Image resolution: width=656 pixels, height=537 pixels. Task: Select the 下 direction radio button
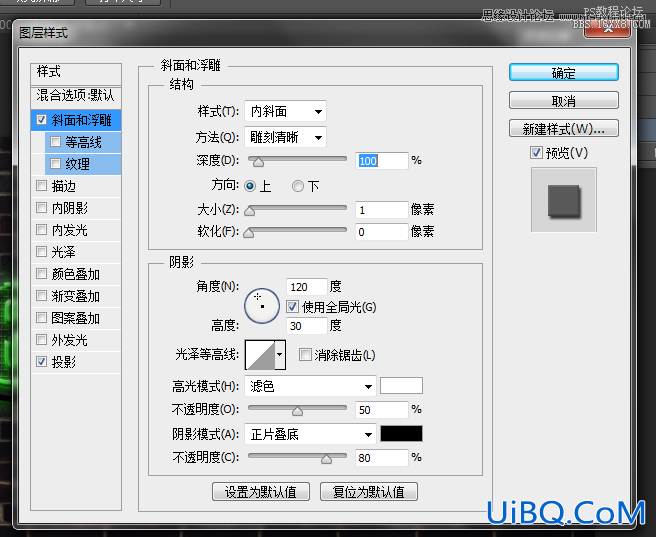[x=297, y=186]
